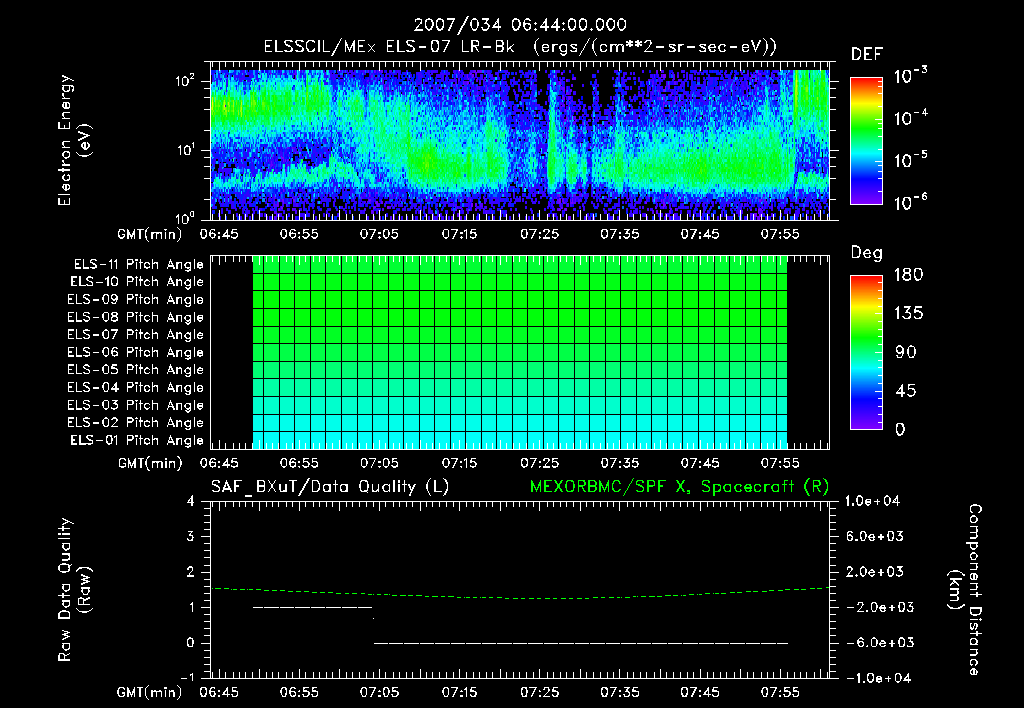
Task: Click the 07:55 tick label under the spectrogram
Action: (x=780, y=234)
